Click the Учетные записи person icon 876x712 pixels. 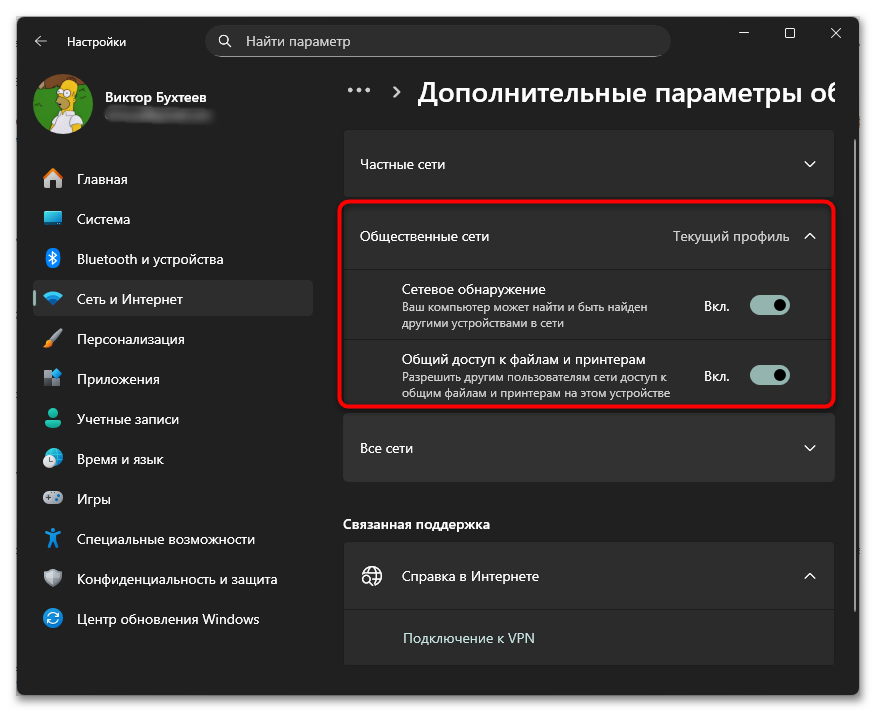coord(52,418)
